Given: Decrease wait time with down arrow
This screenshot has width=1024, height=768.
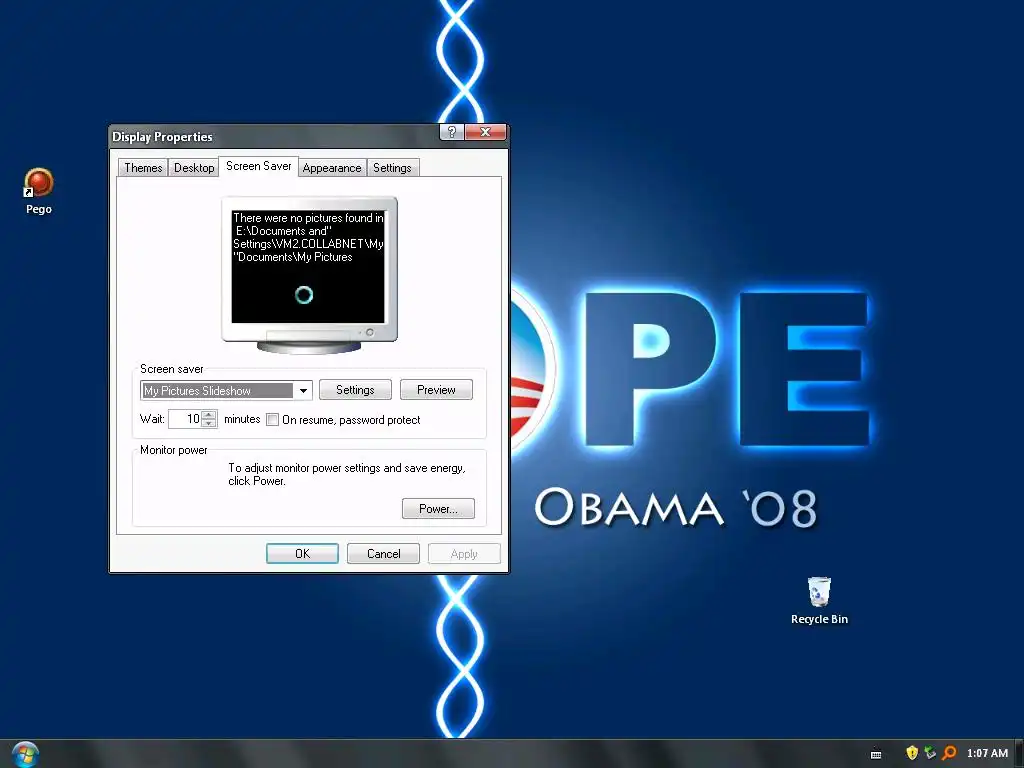Looking at the screenshot, I should [209, 423].
